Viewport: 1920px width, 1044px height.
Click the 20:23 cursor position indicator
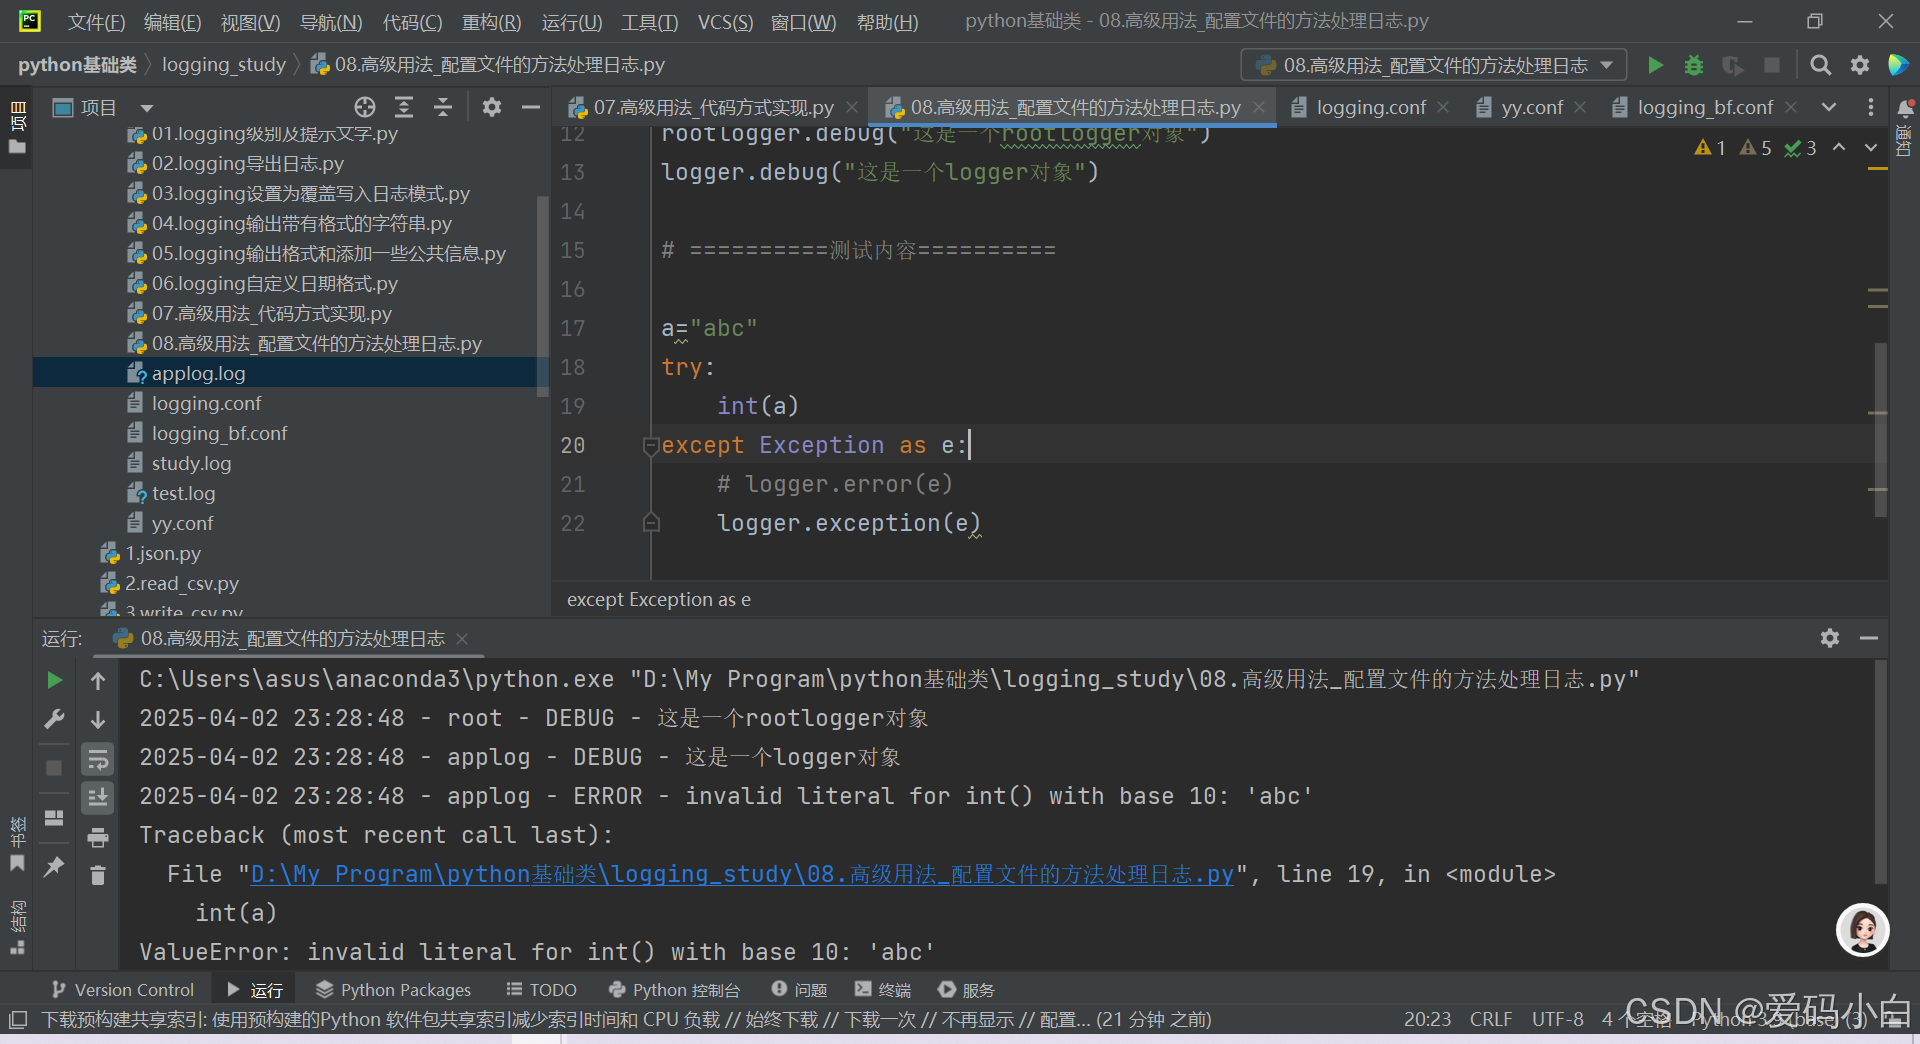point(1427,1019)
